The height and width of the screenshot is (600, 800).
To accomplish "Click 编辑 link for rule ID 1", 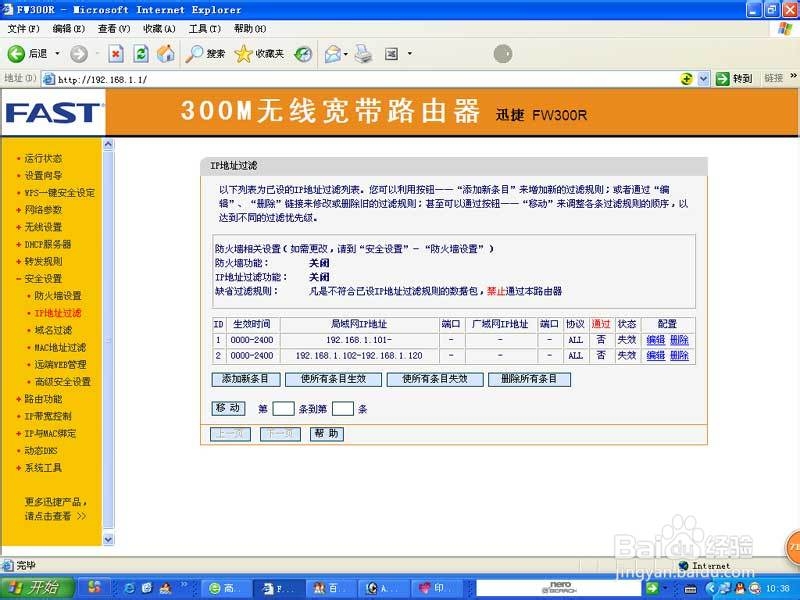I will click(656, 340).
